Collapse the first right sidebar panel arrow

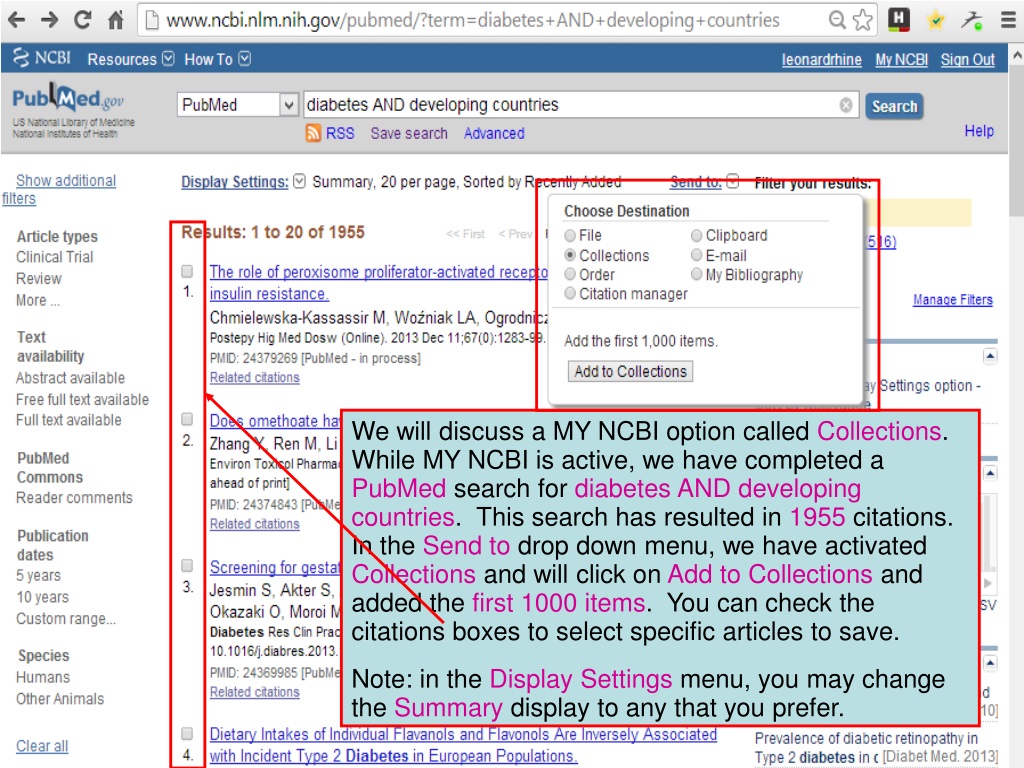point(990,356)
